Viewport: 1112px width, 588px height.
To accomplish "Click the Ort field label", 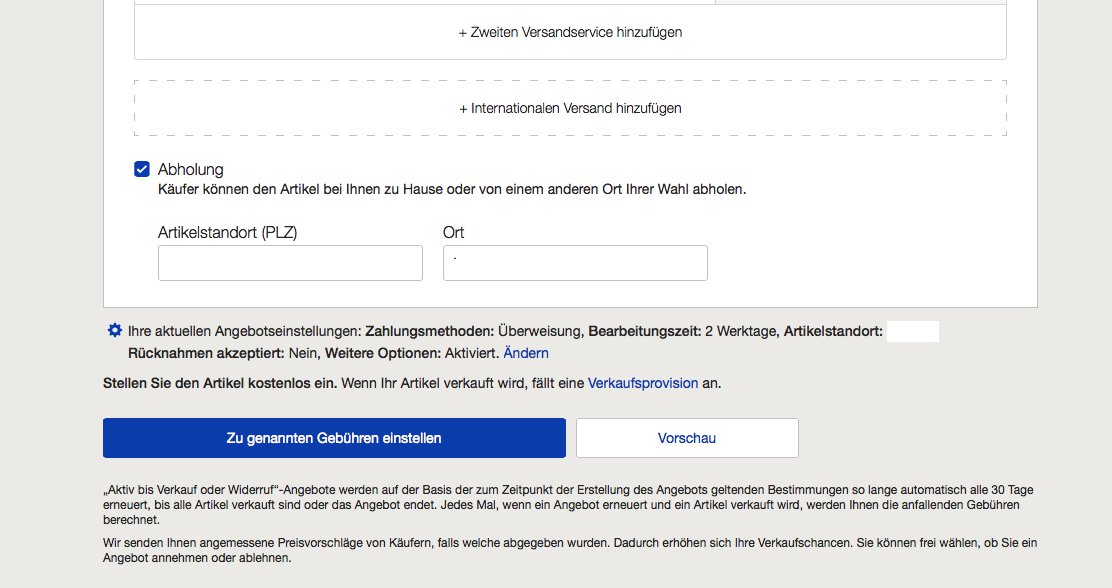I will pyautogui.click(x=454, y=232).
